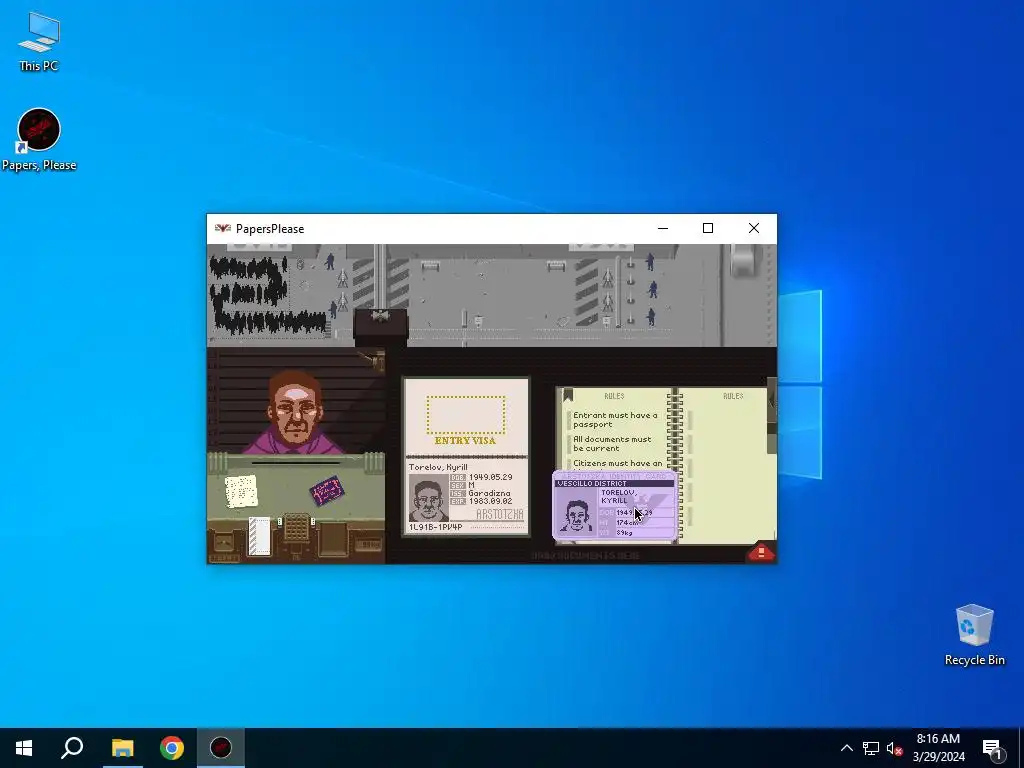Select the entrant's face in the booth window
Viewport: 1024px width, 768px height.
(295, 410)
